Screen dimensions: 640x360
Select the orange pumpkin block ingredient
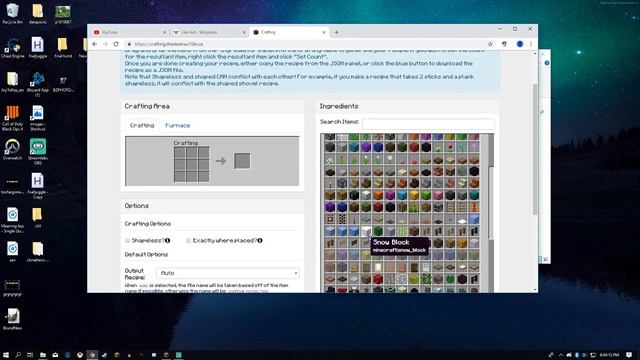(462, 243)
